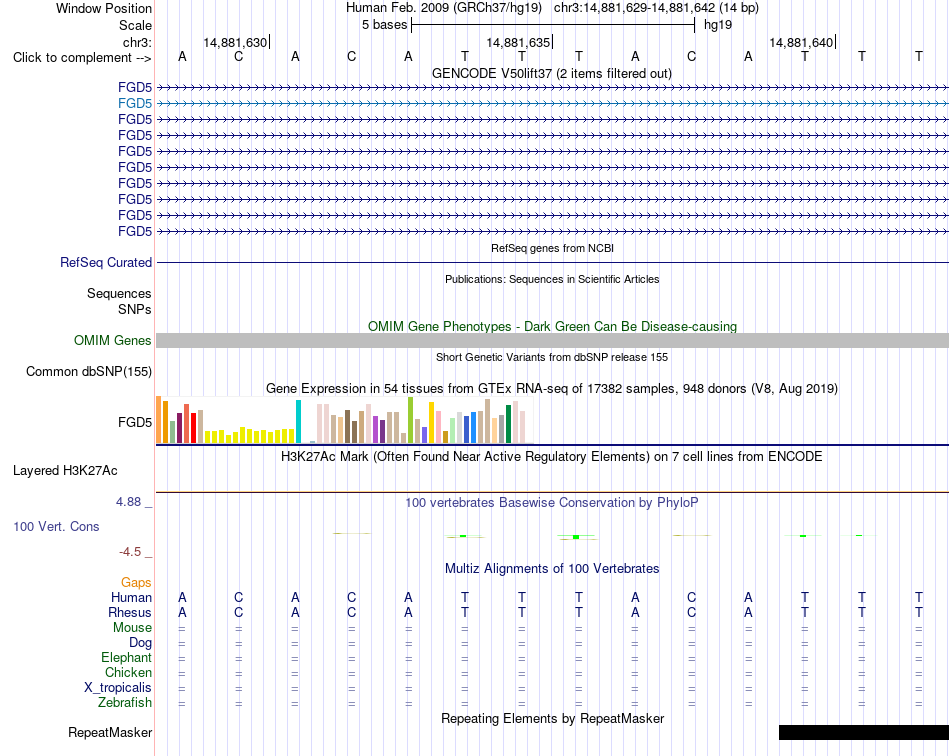Click the black RepeatMasker repeat element block

(x=863, y=732)
